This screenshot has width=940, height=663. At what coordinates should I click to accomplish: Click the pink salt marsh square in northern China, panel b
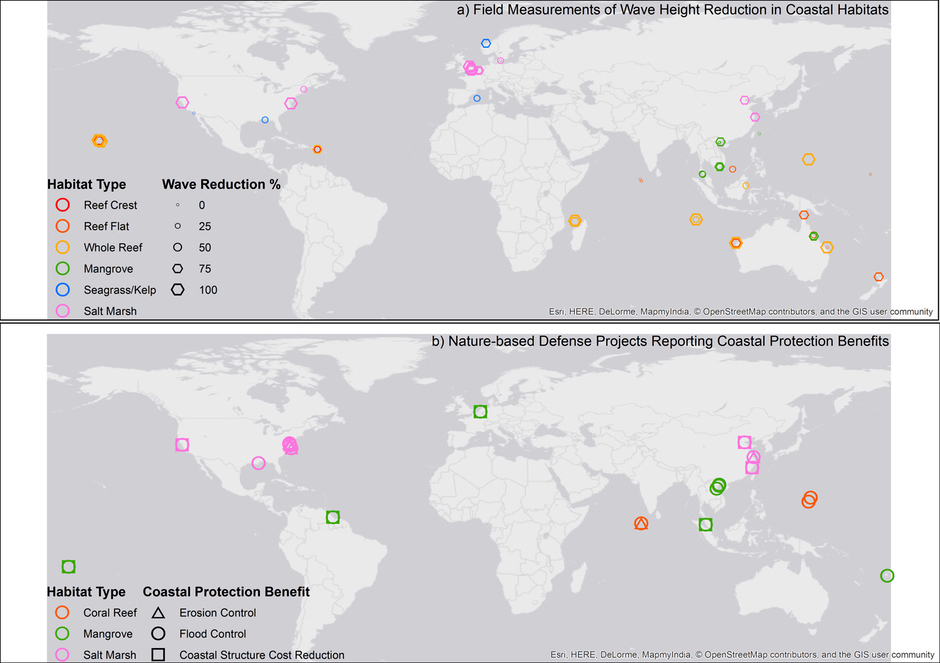(x=745, y=442)
